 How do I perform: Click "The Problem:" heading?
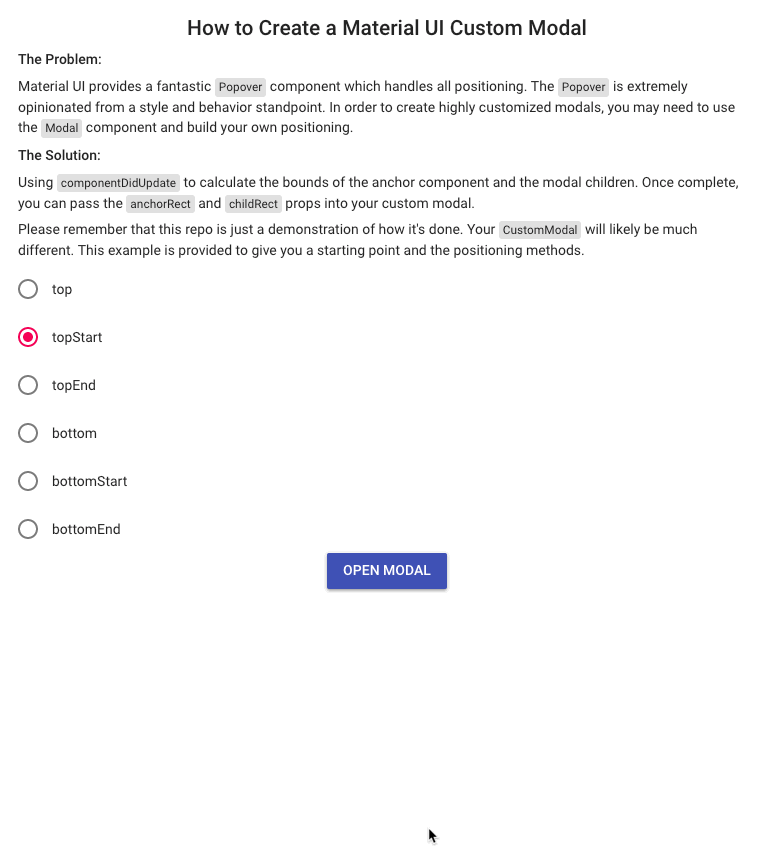[x=57, y=59]
